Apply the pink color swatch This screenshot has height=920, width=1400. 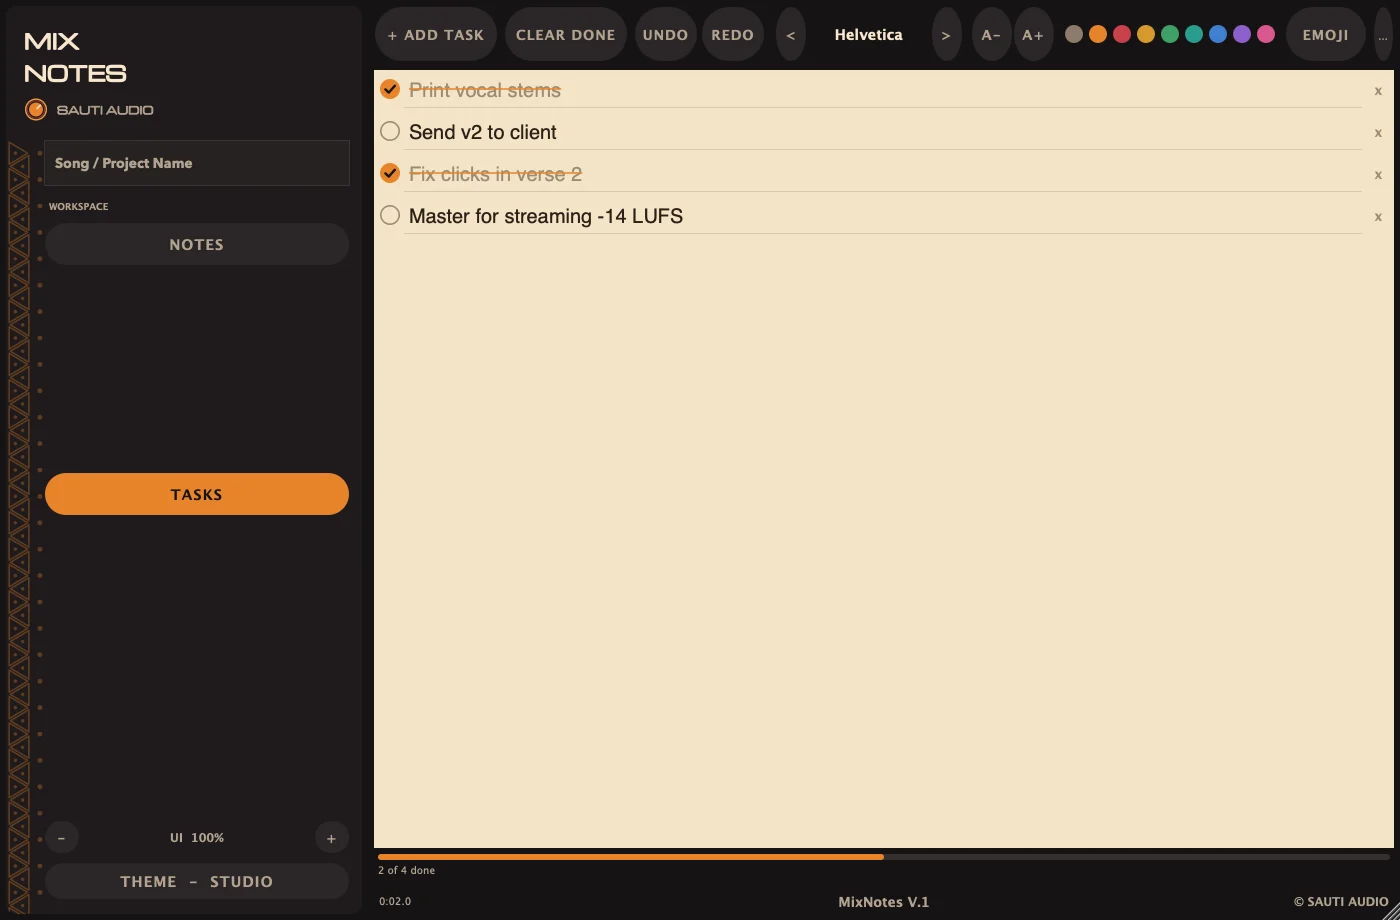(1266, 34)
